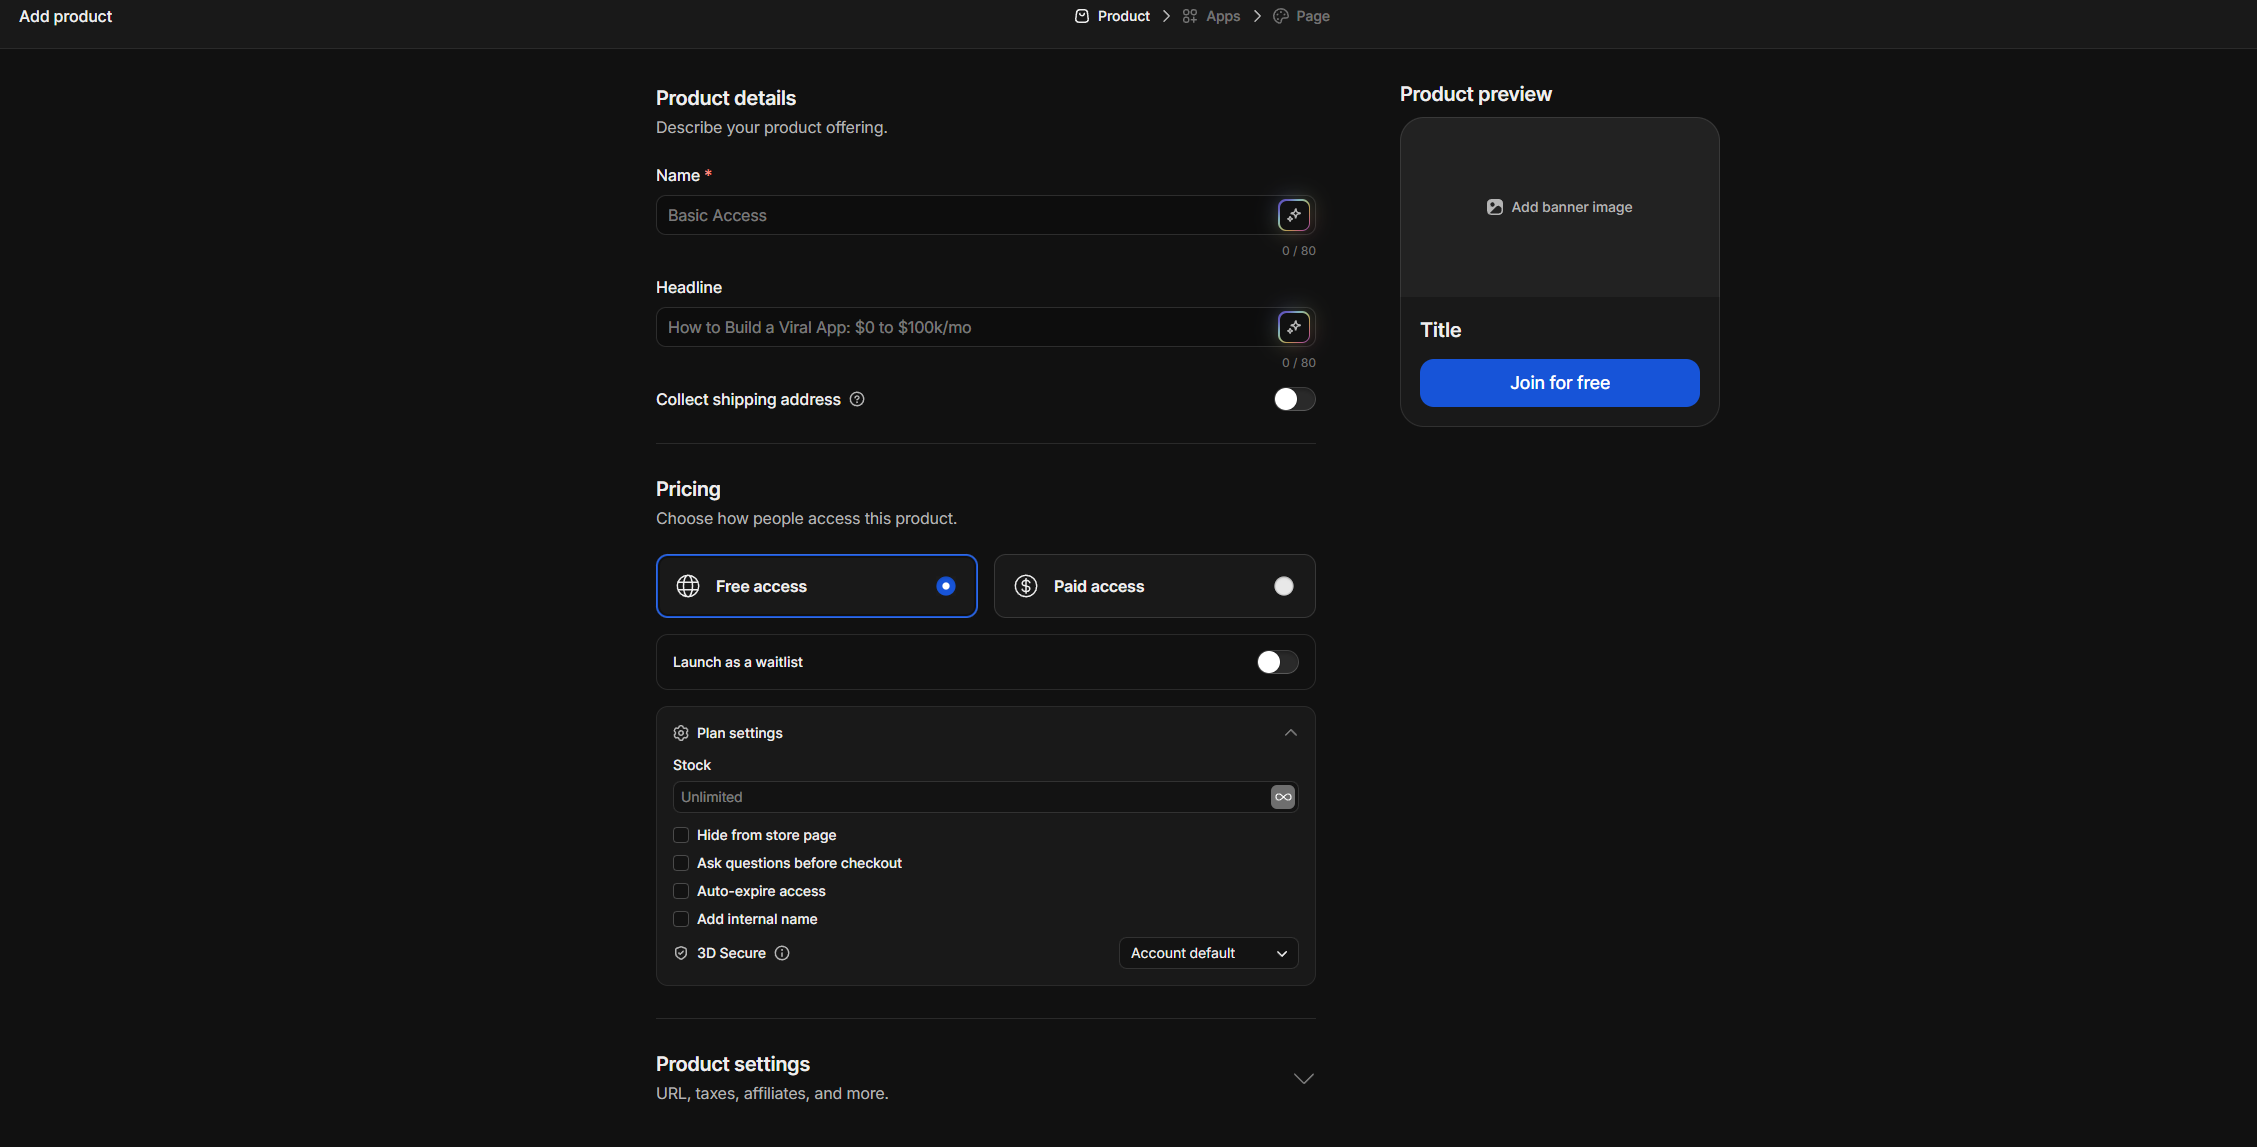Click the banner image icon in preview

coord(1495,207)
